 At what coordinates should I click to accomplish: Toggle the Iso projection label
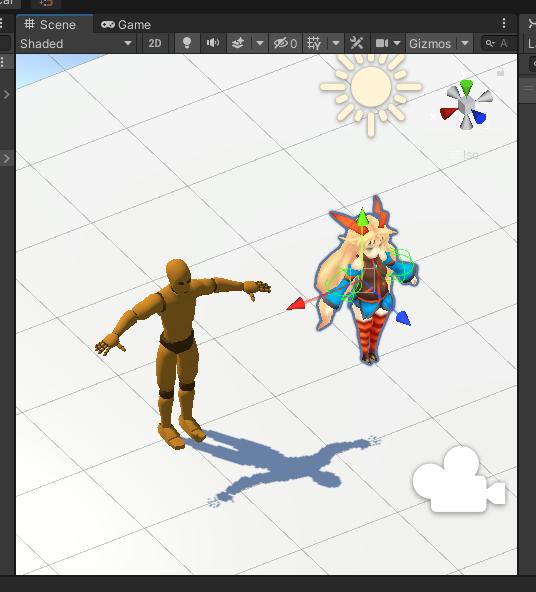click(471, 155)
